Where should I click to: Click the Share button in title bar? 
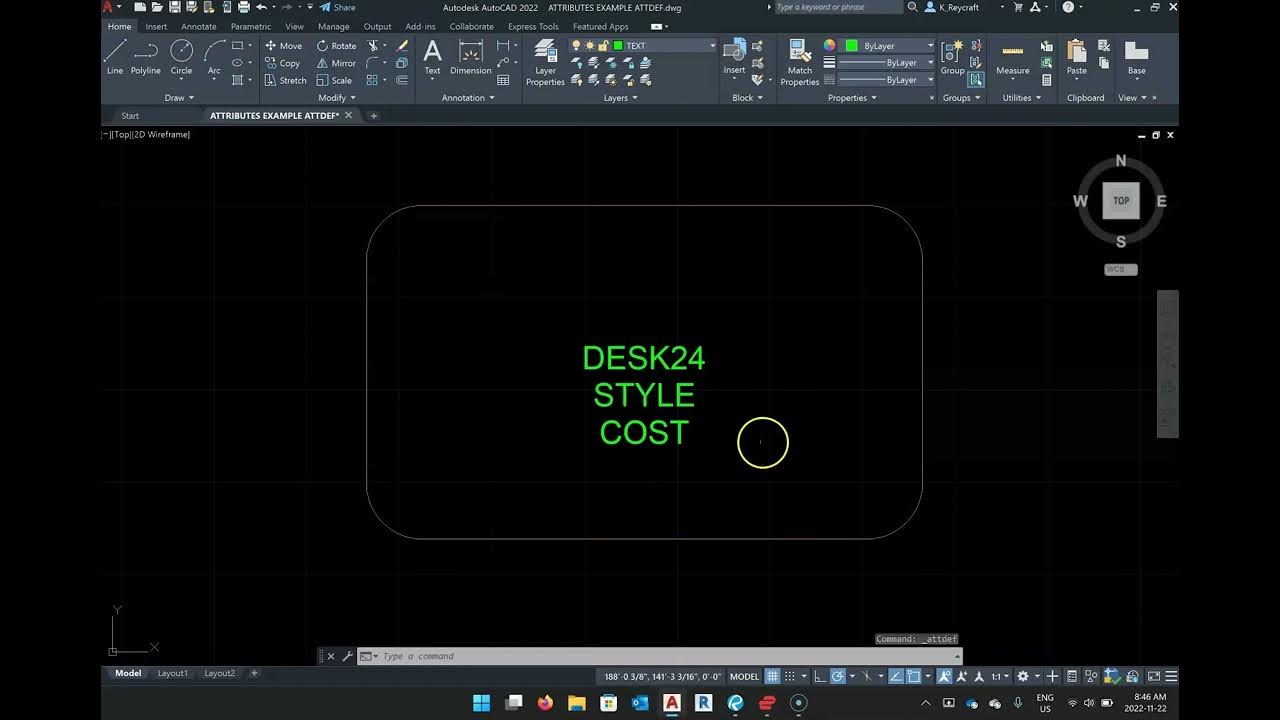pyautogui.click(x=338, y=7)
